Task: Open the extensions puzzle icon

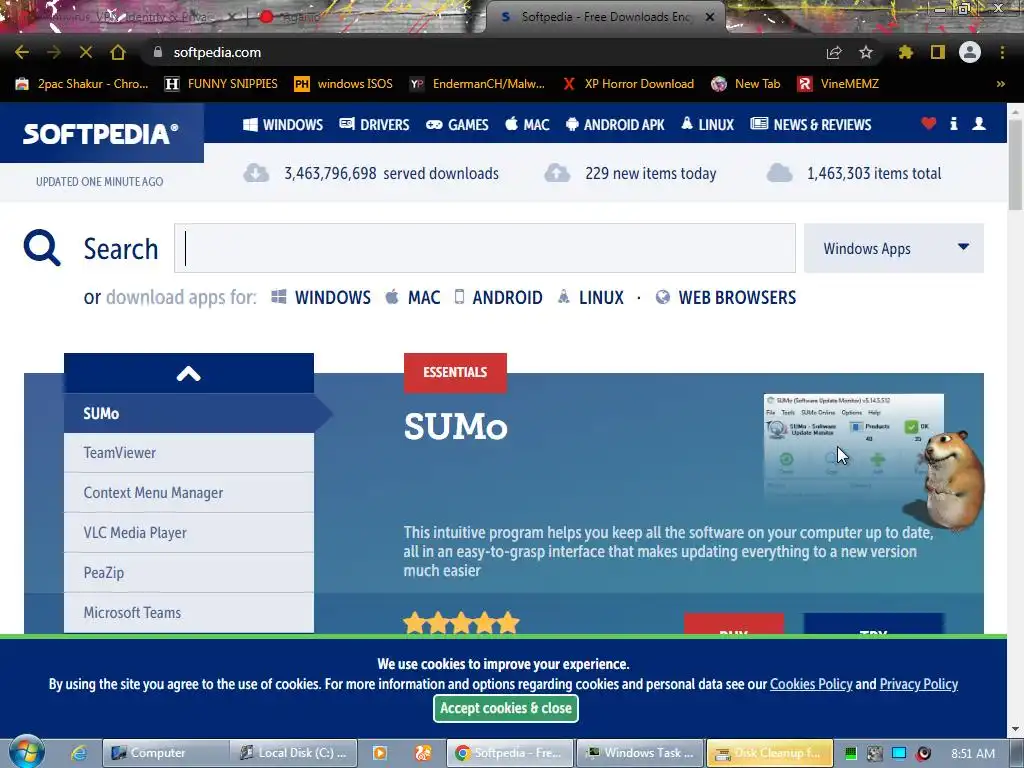Action: click(906, 52)
